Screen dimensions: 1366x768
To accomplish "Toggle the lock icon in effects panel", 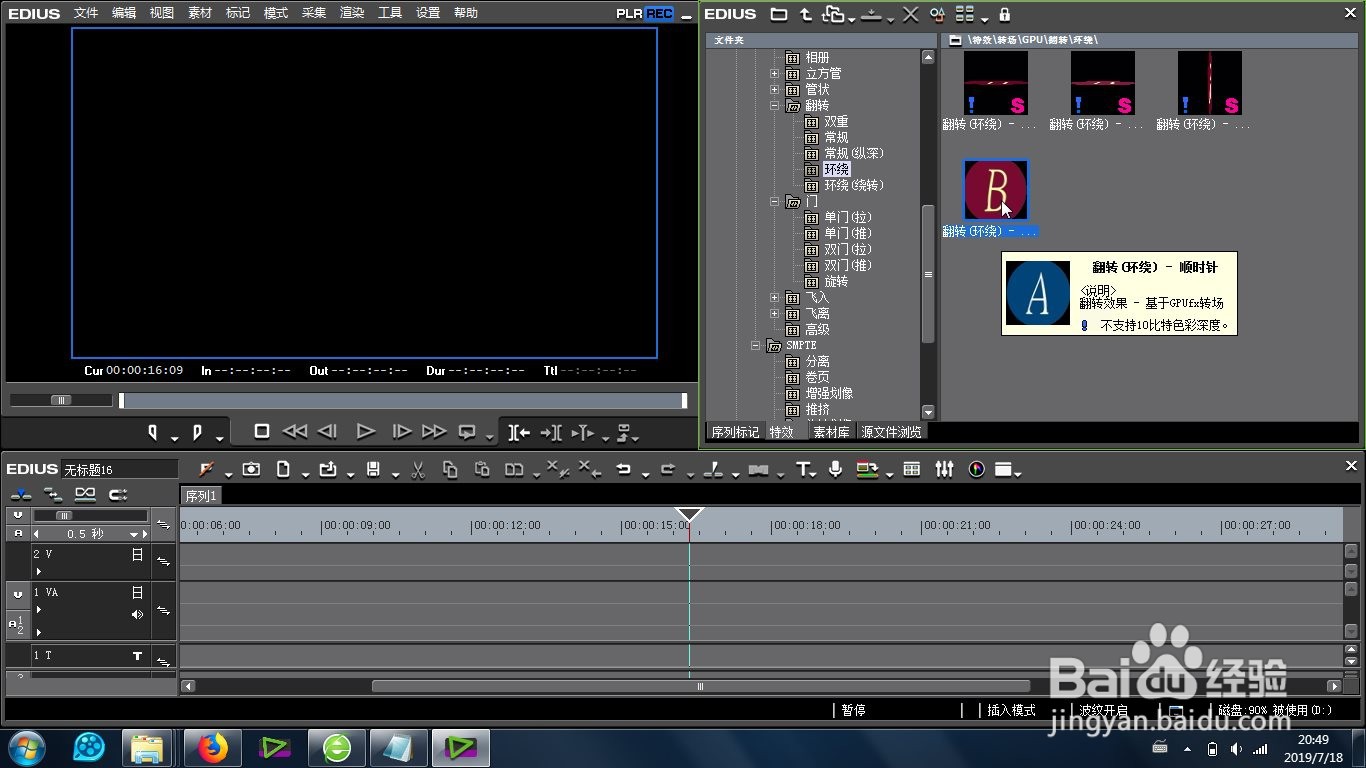I will pyautogui.click(x=1005, y=14).
